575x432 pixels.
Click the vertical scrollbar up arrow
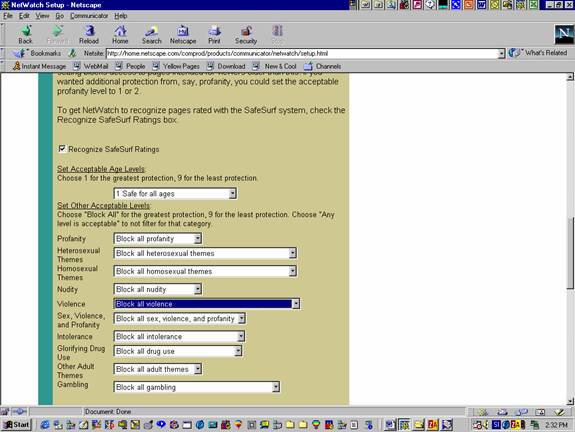pyautogui.click(x=570, y=77)
